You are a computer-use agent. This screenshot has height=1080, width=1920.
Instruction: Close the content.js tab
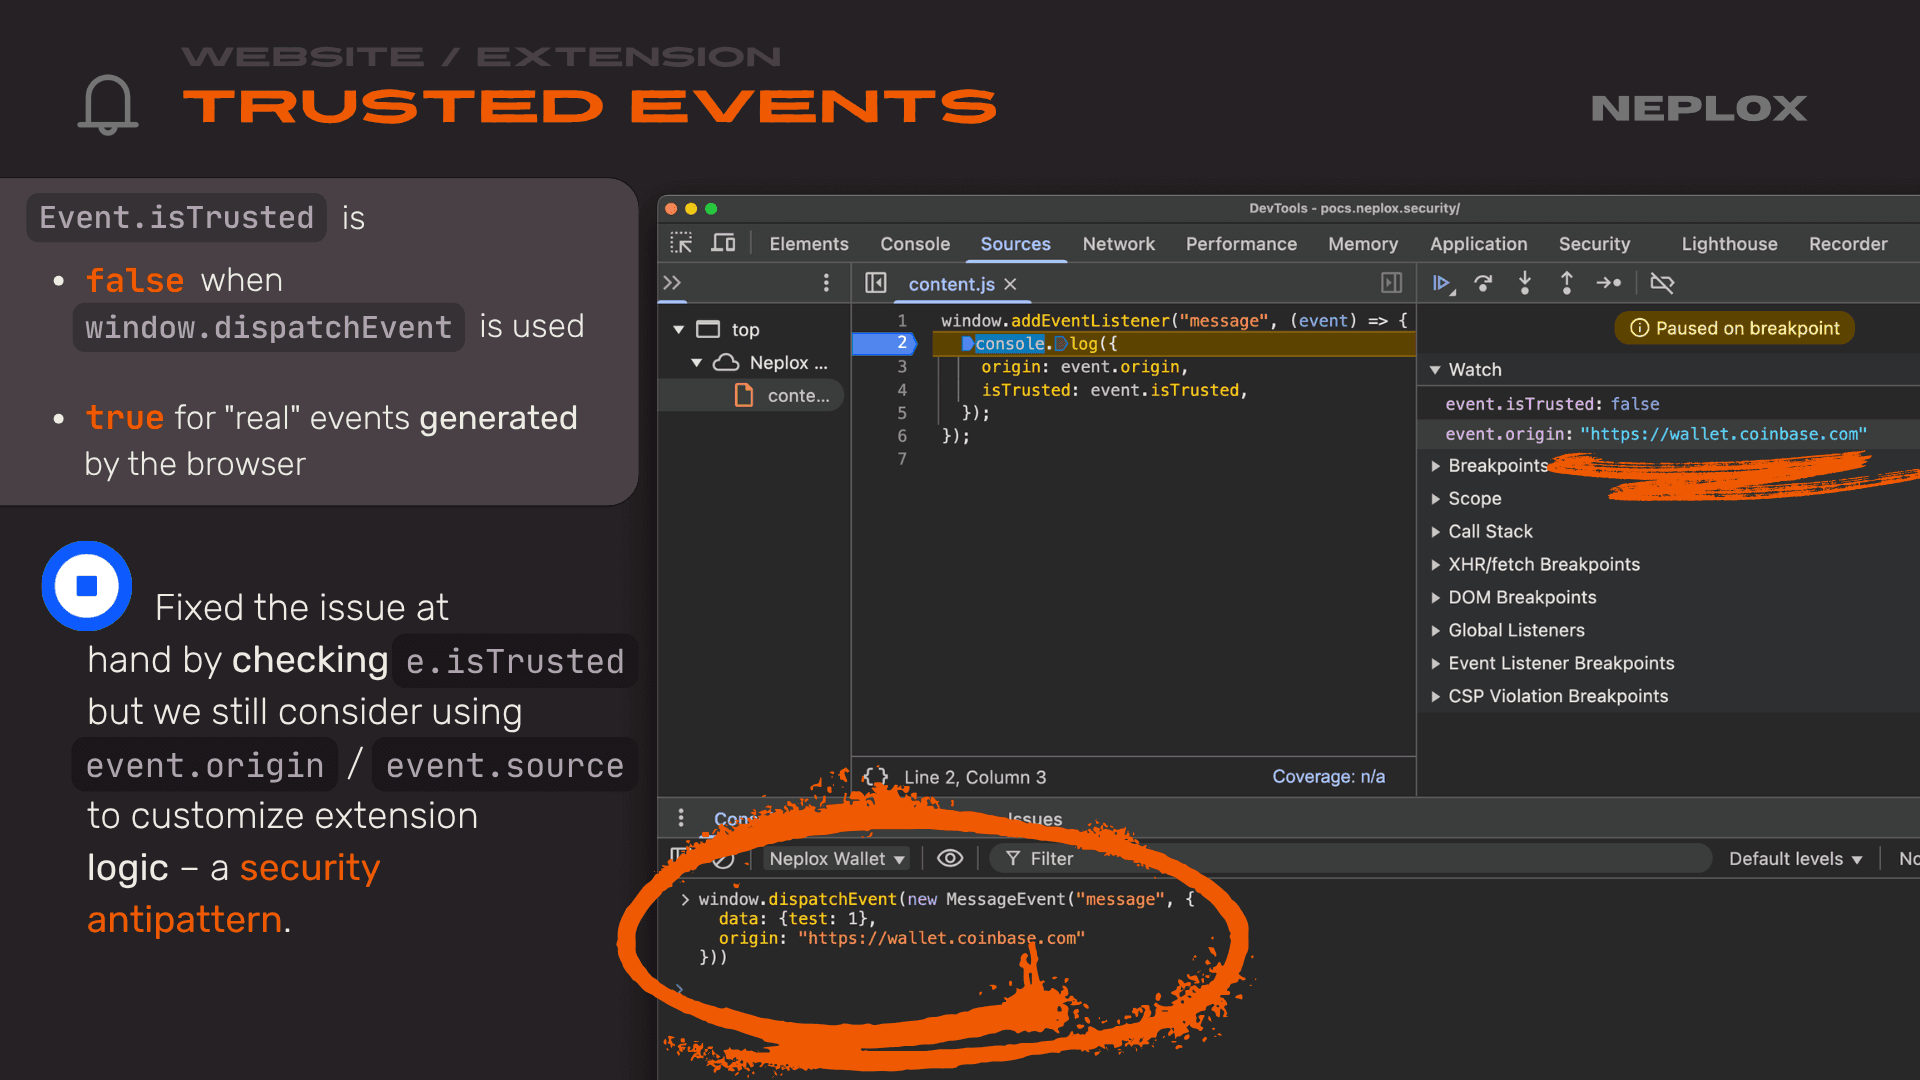tap(1010, 284)
